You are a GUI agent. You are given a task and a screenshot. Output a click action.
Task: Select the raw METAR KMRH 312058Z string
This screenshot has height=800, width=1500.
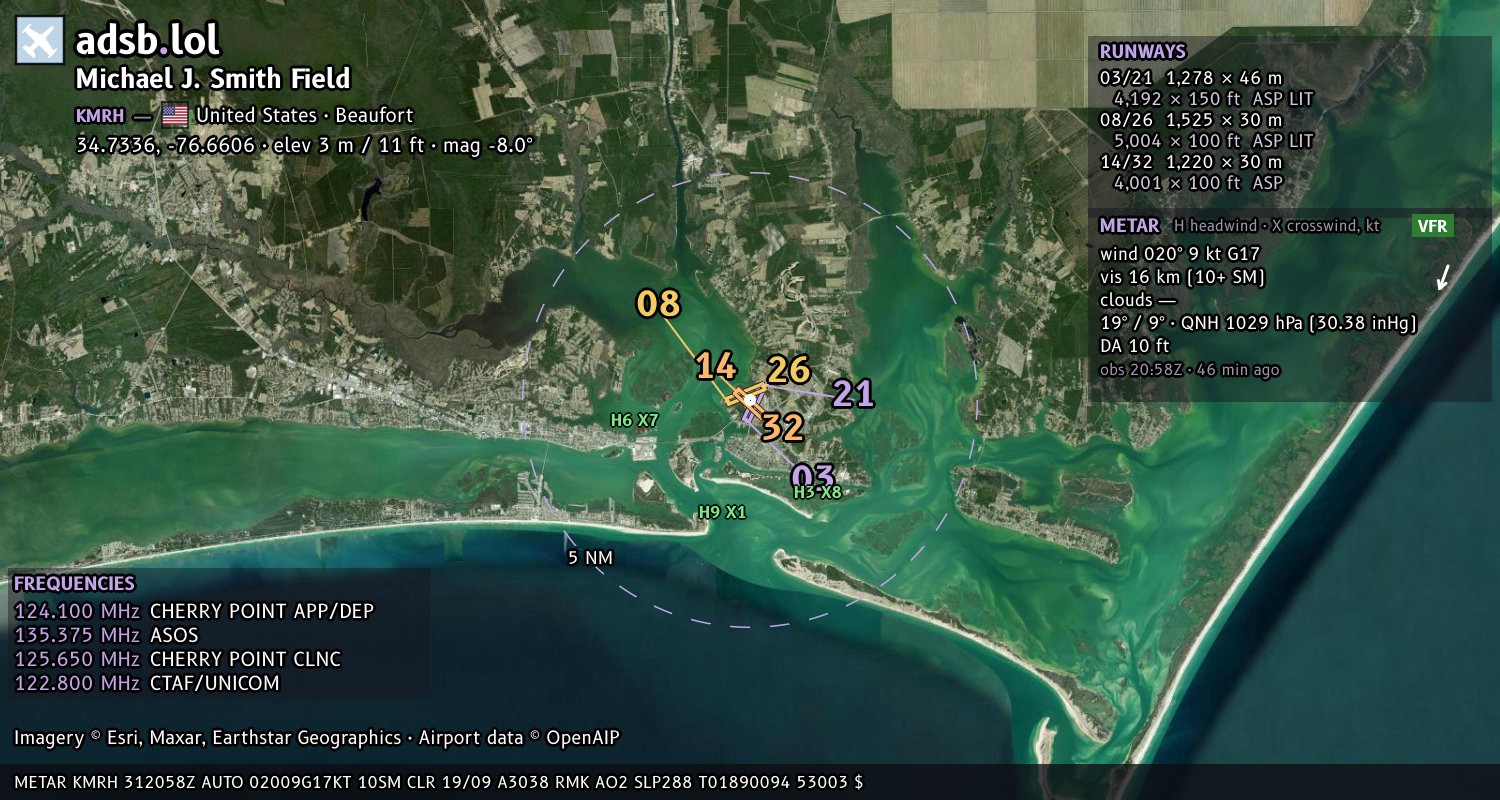click(439, 783)
